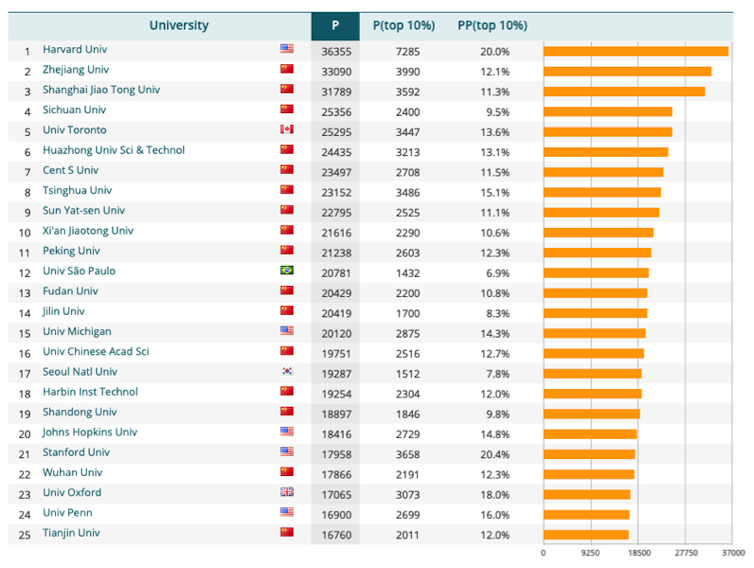Screen dimensions: 754x568
Task: Click the UK flag next to Univ Oxford
Action: (x=287, y=493)
